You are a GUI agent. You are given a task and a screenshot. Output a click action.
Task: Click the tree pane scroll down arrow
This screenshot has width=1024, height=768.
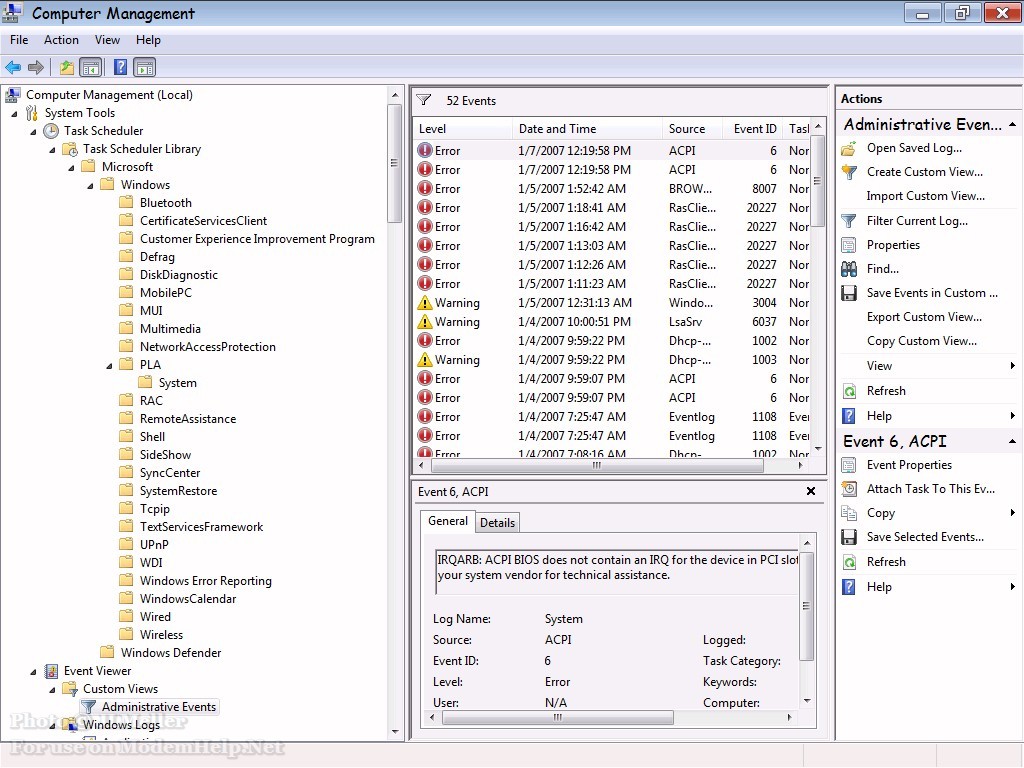394,732
